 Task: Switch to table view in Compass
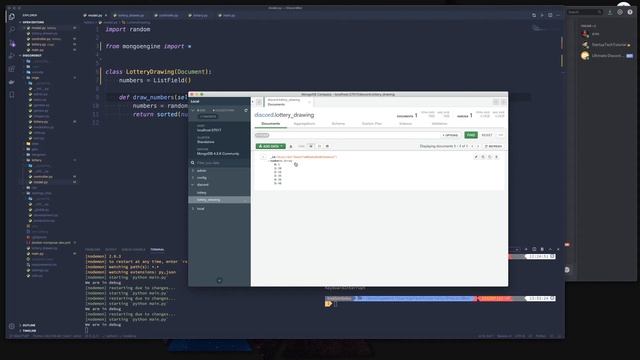[x=327, y=146]
